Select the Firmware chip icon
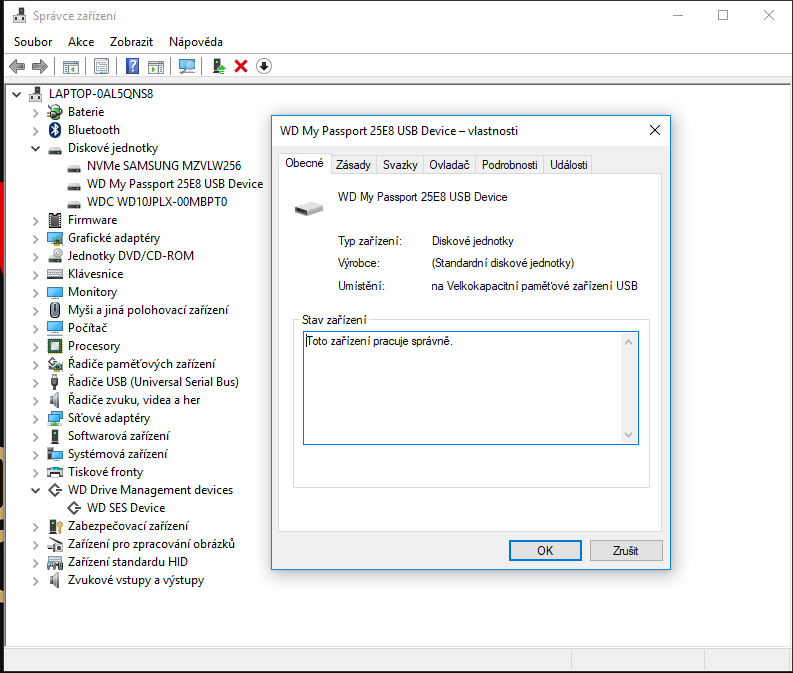Screen dimensions: 793x673 coord(55,220)
